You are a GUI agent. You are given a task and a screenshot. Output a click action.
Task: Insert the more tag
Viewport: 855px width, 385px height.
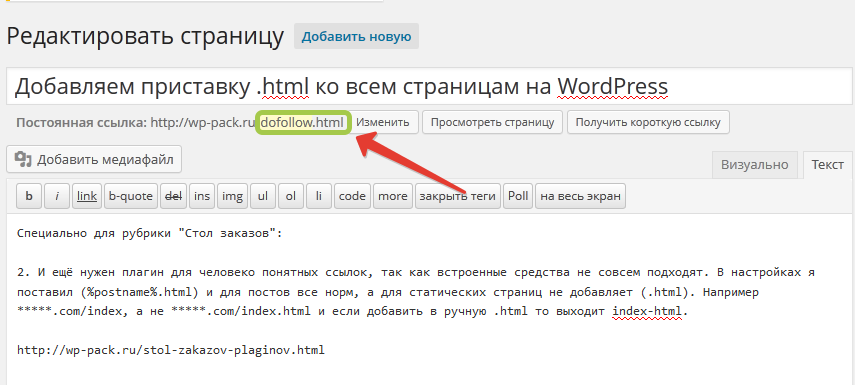[x=393, y=196]
